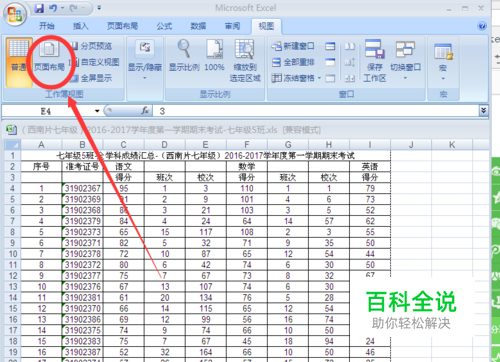Screen dimensions: 500x362
Task: Click formula bar containing 3
Action: coord(315,111)
